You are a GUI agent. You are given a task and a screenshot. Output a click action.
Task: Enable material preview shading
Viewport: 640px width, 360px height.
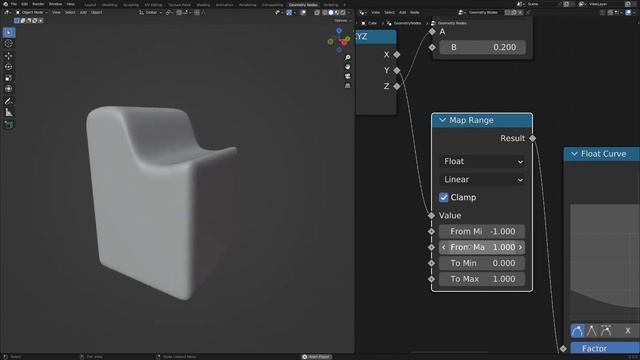click(x=337, y=13)
